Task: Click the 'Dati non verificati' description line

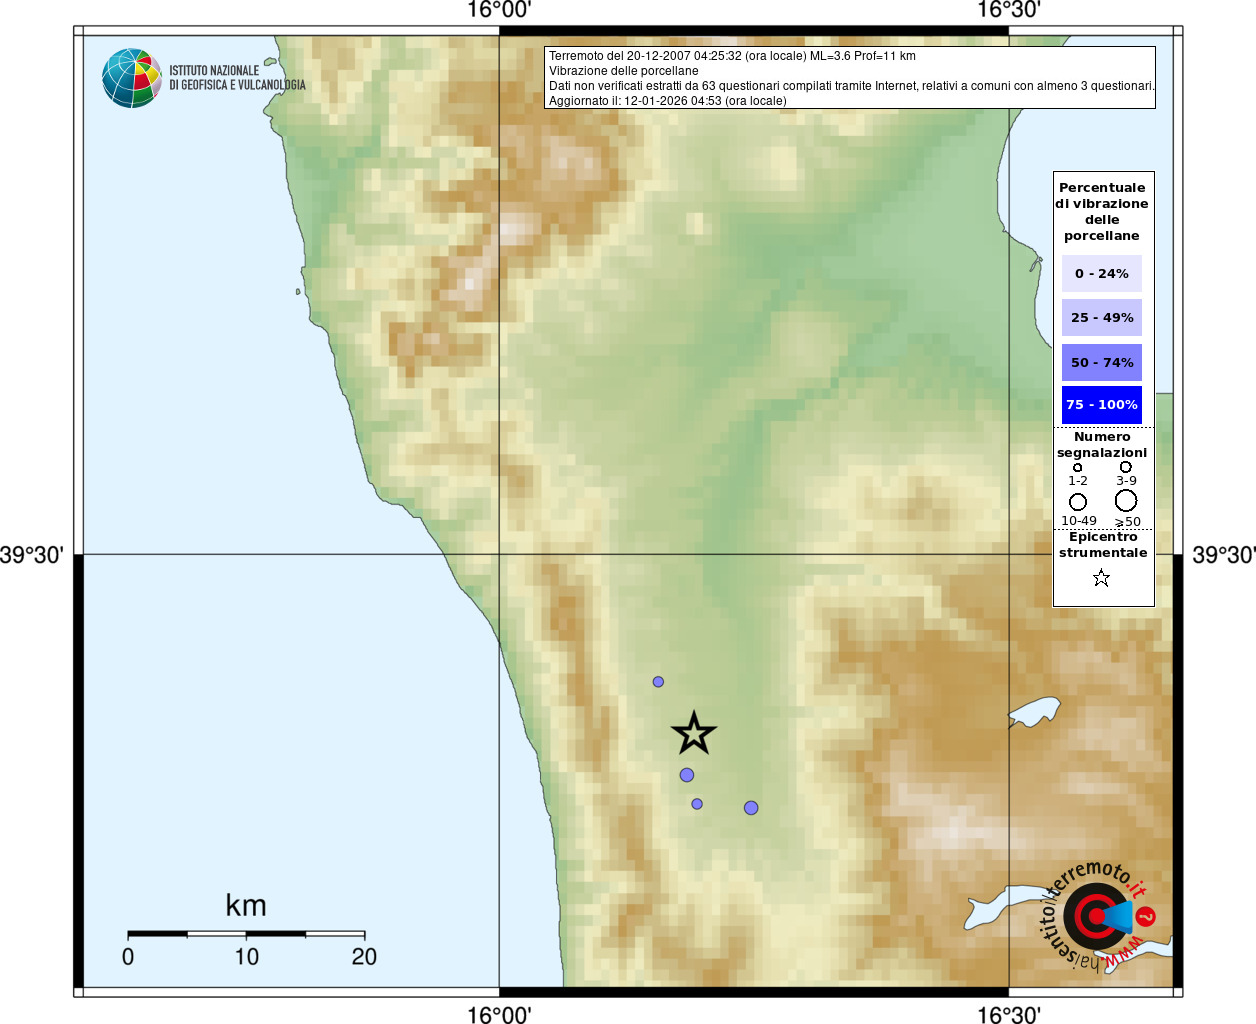Action: click(x=852, y=86)
